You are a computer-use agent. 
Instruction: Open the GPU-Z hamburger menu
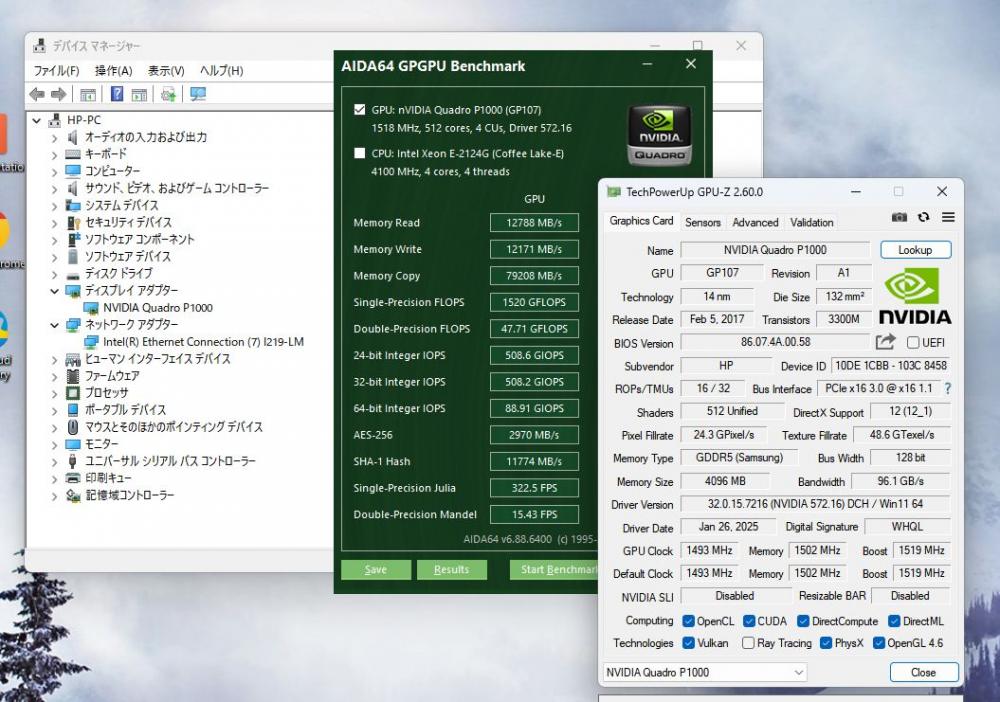(948, 217)
